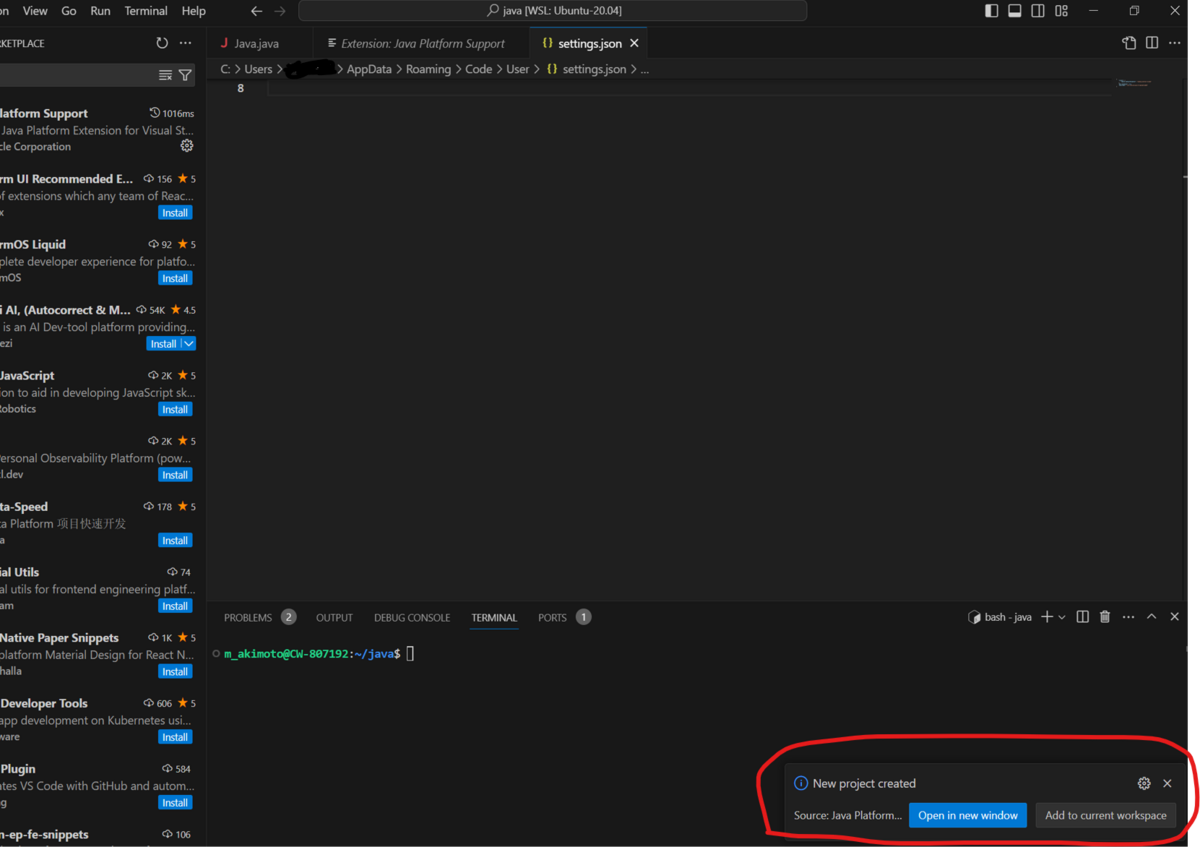
Task: Maximize the panel with the up chevron
Action: point(1151,617)
